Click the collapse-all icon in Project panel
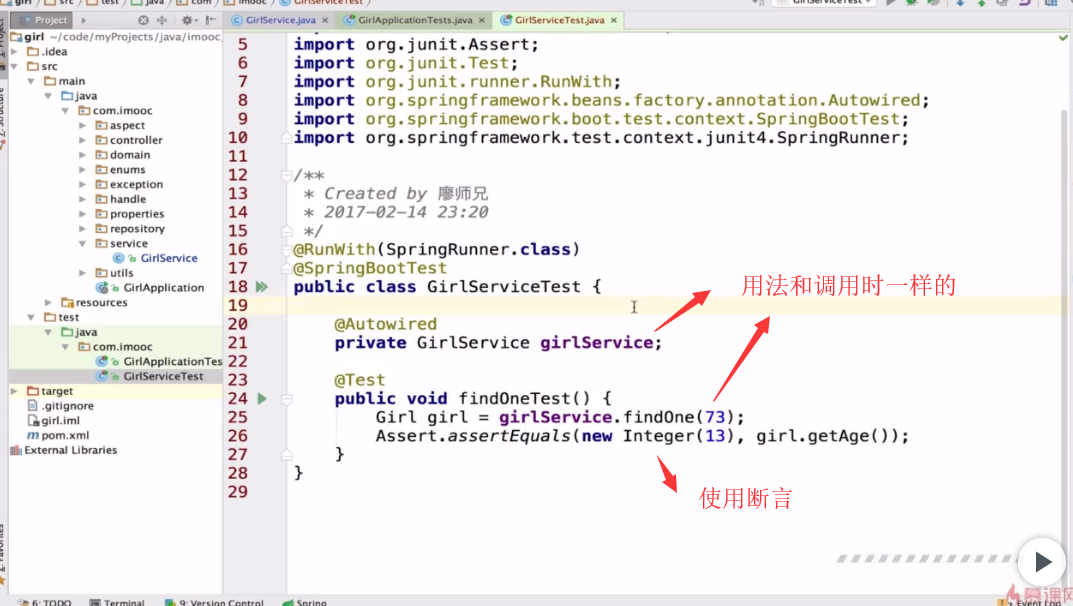Viewport: 1073px width, 606px height. click(162, 21)
